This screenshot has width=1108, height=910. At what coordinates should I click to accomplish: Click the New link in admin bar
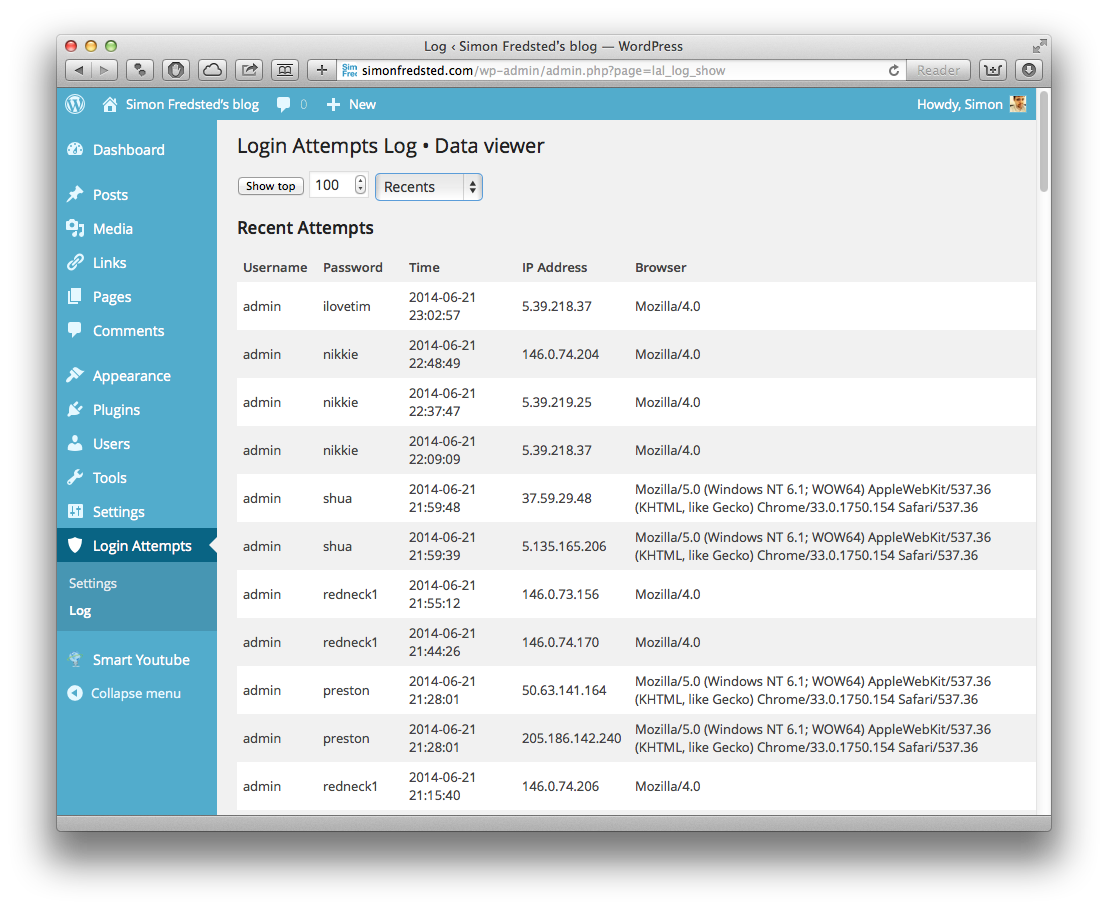point(363,105)
